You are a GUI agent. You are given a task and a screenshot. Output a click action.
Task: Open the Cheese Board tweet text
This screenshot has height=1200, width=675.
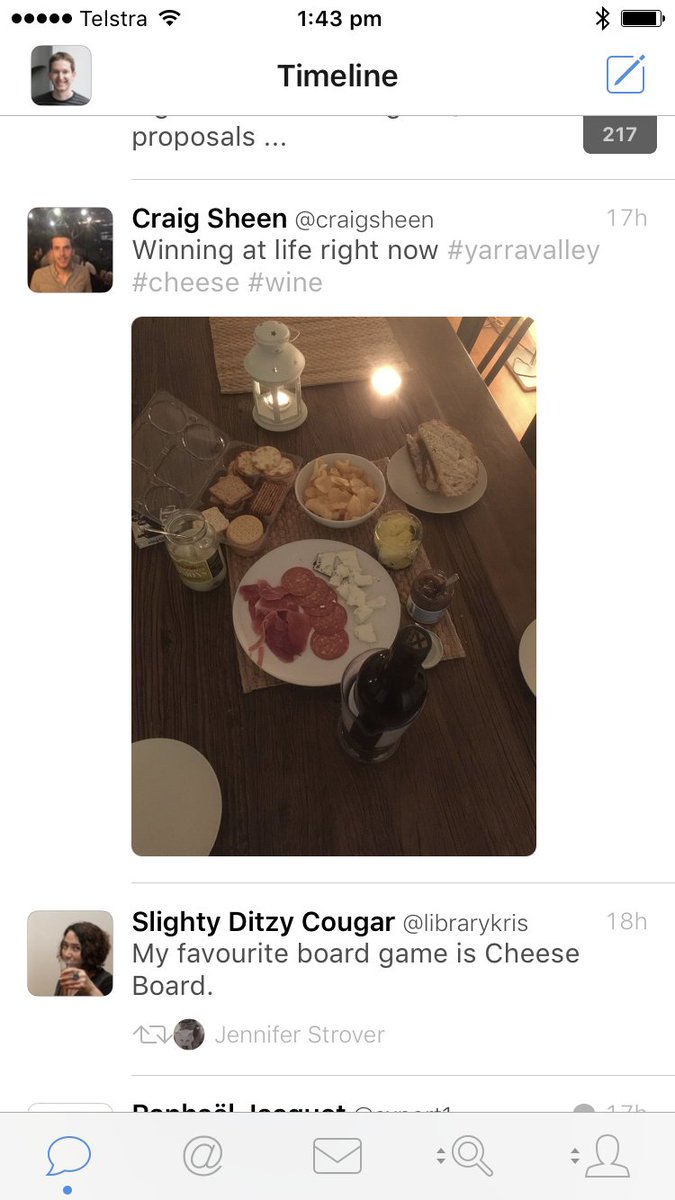356,969
